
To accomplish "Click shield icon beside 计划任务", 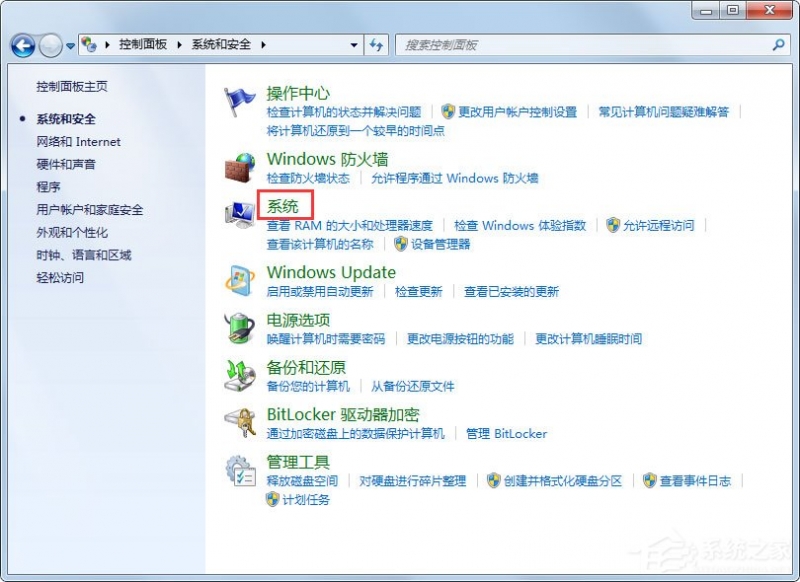I will click(x=272, y=499).
